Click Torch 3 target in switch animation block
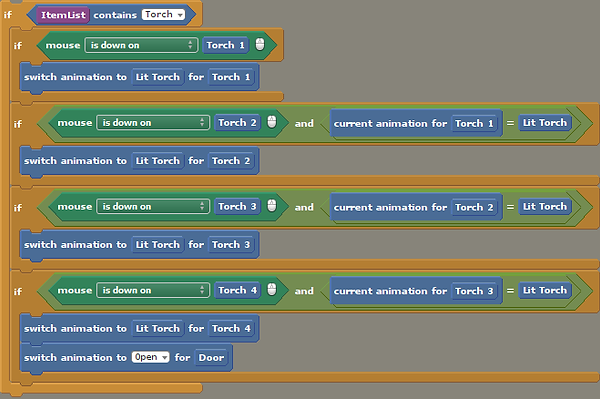This screenshot has height=399, width=600. (231, 244)
